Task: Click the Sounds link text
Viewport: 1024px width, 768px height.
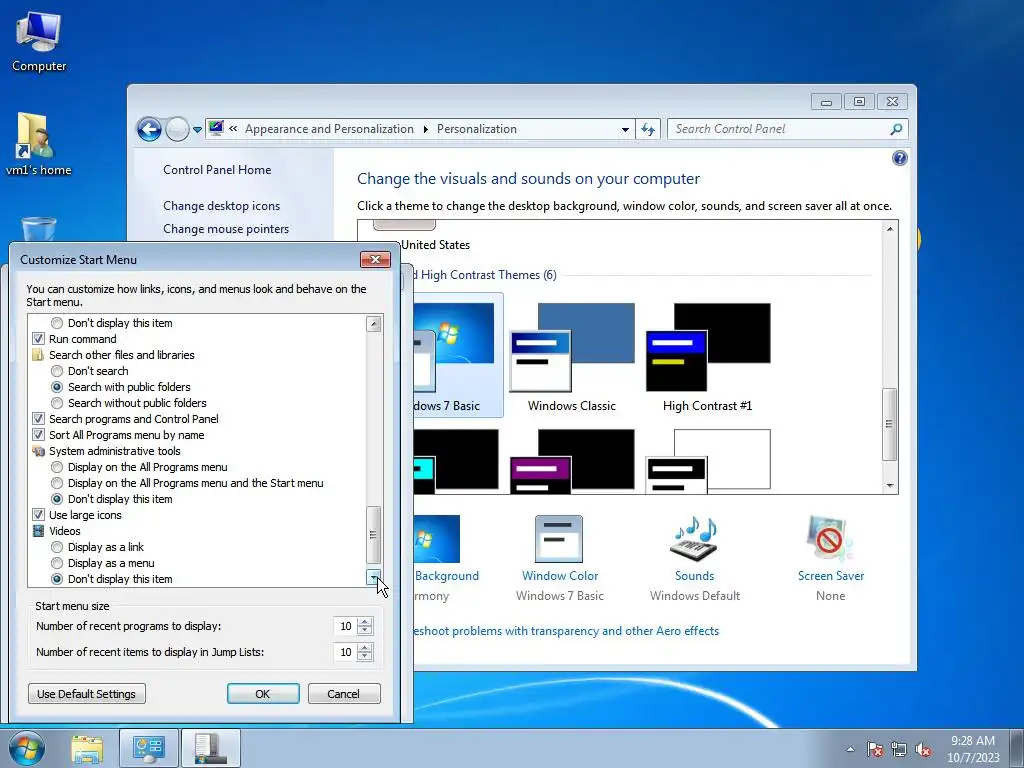Action: click(694, 576)
